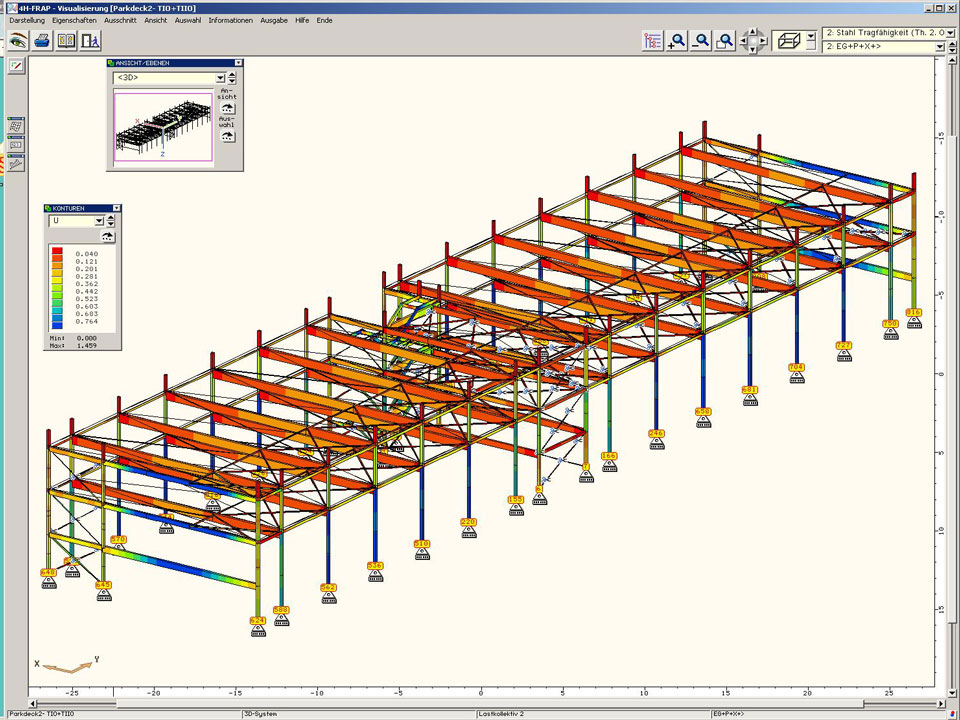Viewport: 960px width, 720px height.
Task: Open the <3D> view dropdown
Action: (219, 78)
